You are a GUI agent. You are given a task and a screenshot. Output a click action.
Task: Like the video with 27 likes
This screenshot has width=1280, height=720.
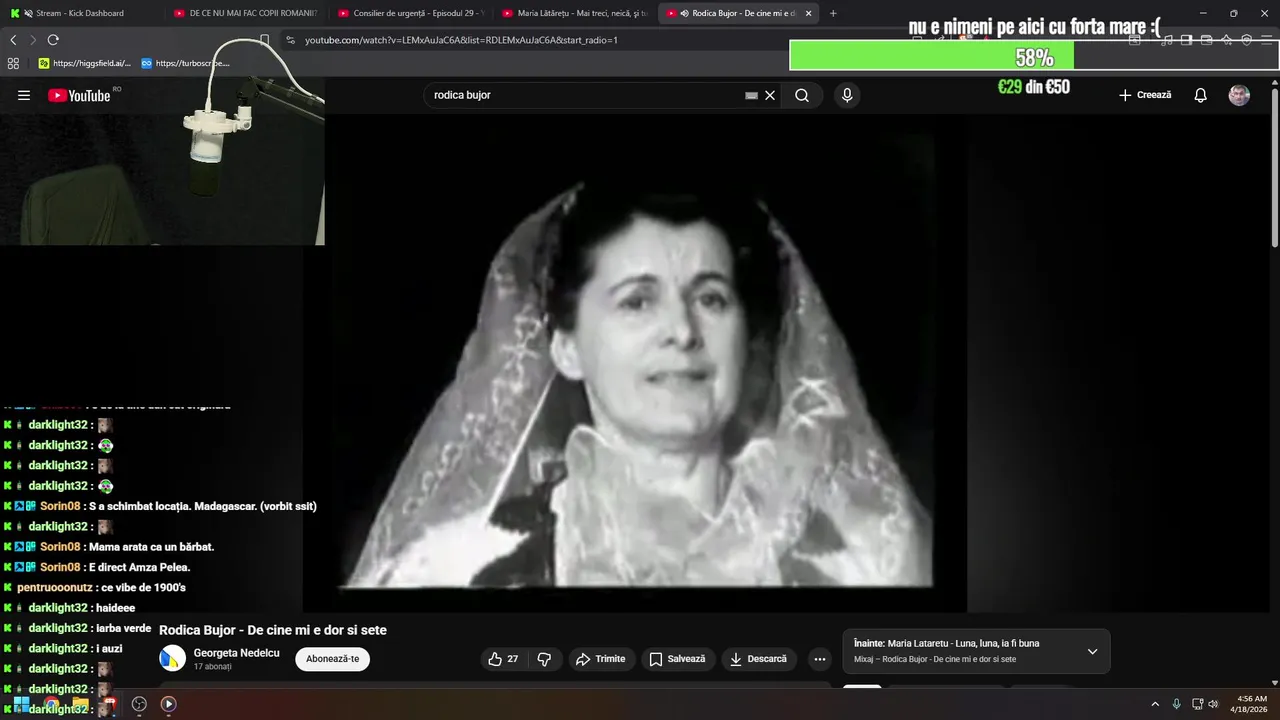503,659
